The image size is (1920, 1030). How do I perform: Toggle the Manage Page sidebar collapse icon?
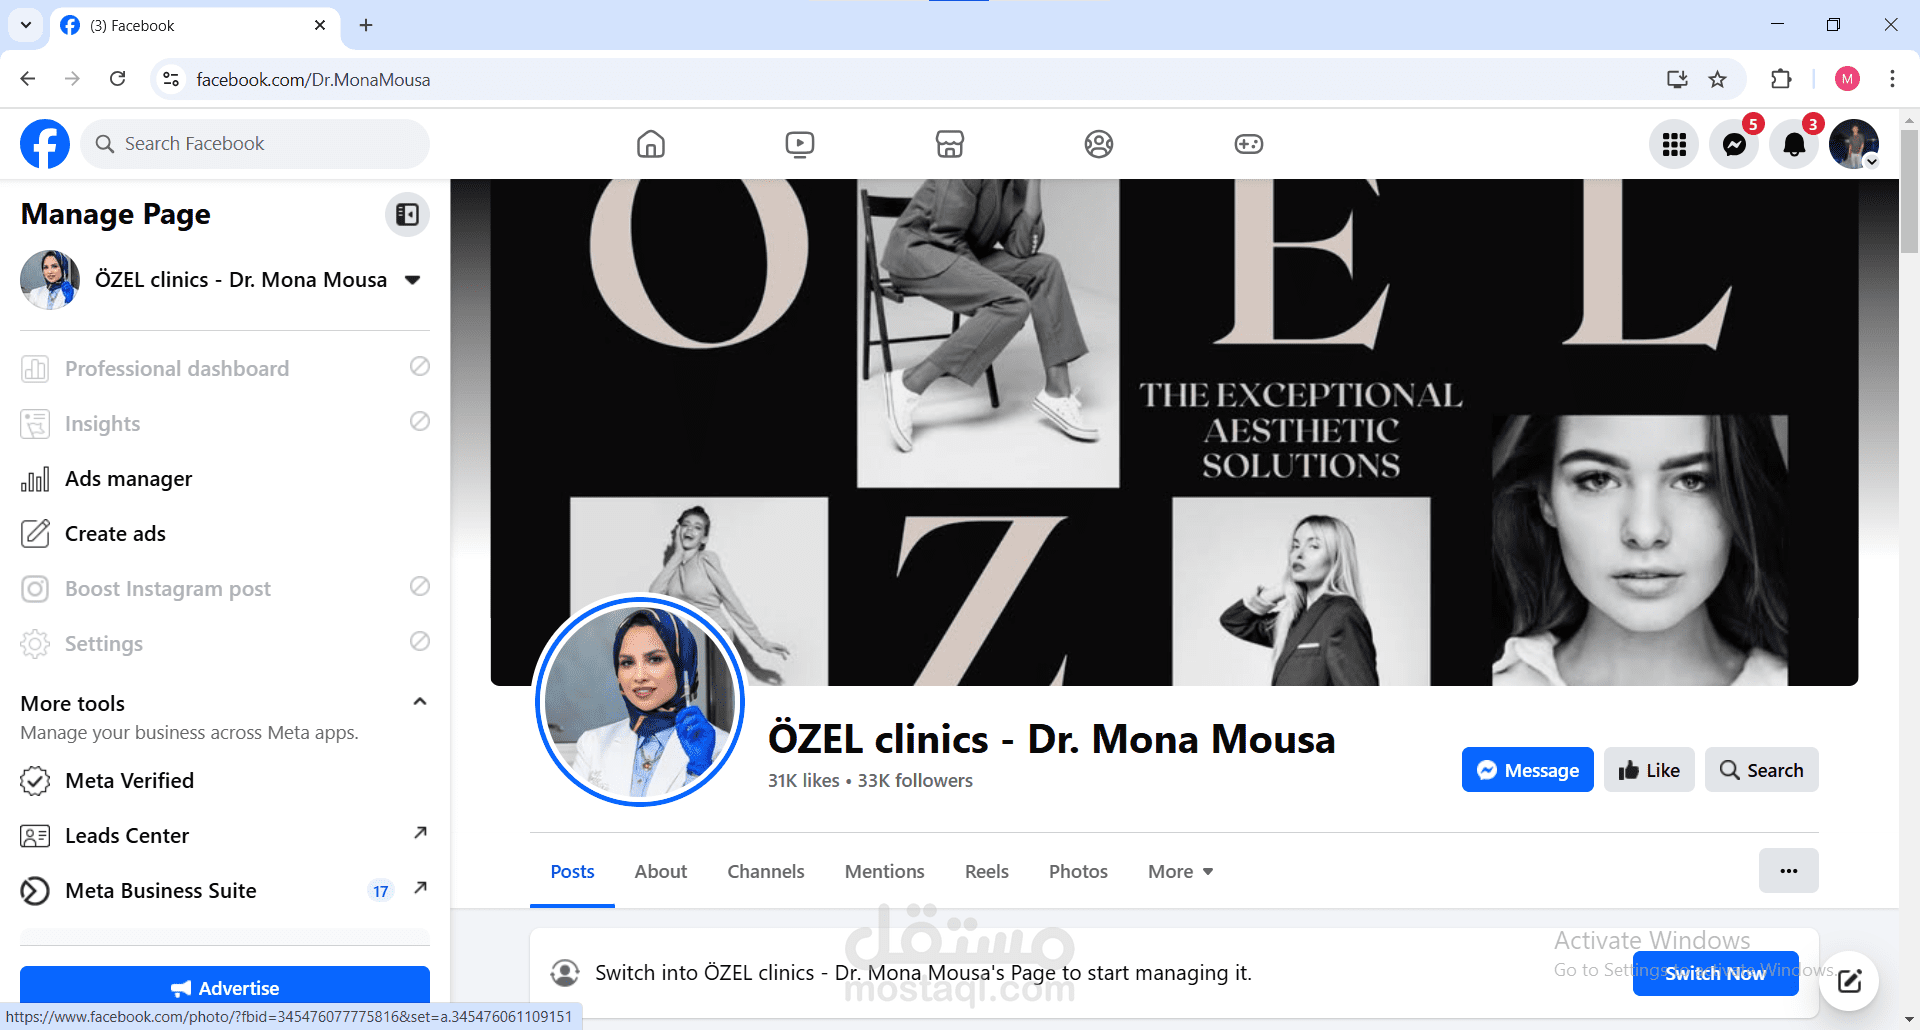pyautogui.click(x=407, y=214)
